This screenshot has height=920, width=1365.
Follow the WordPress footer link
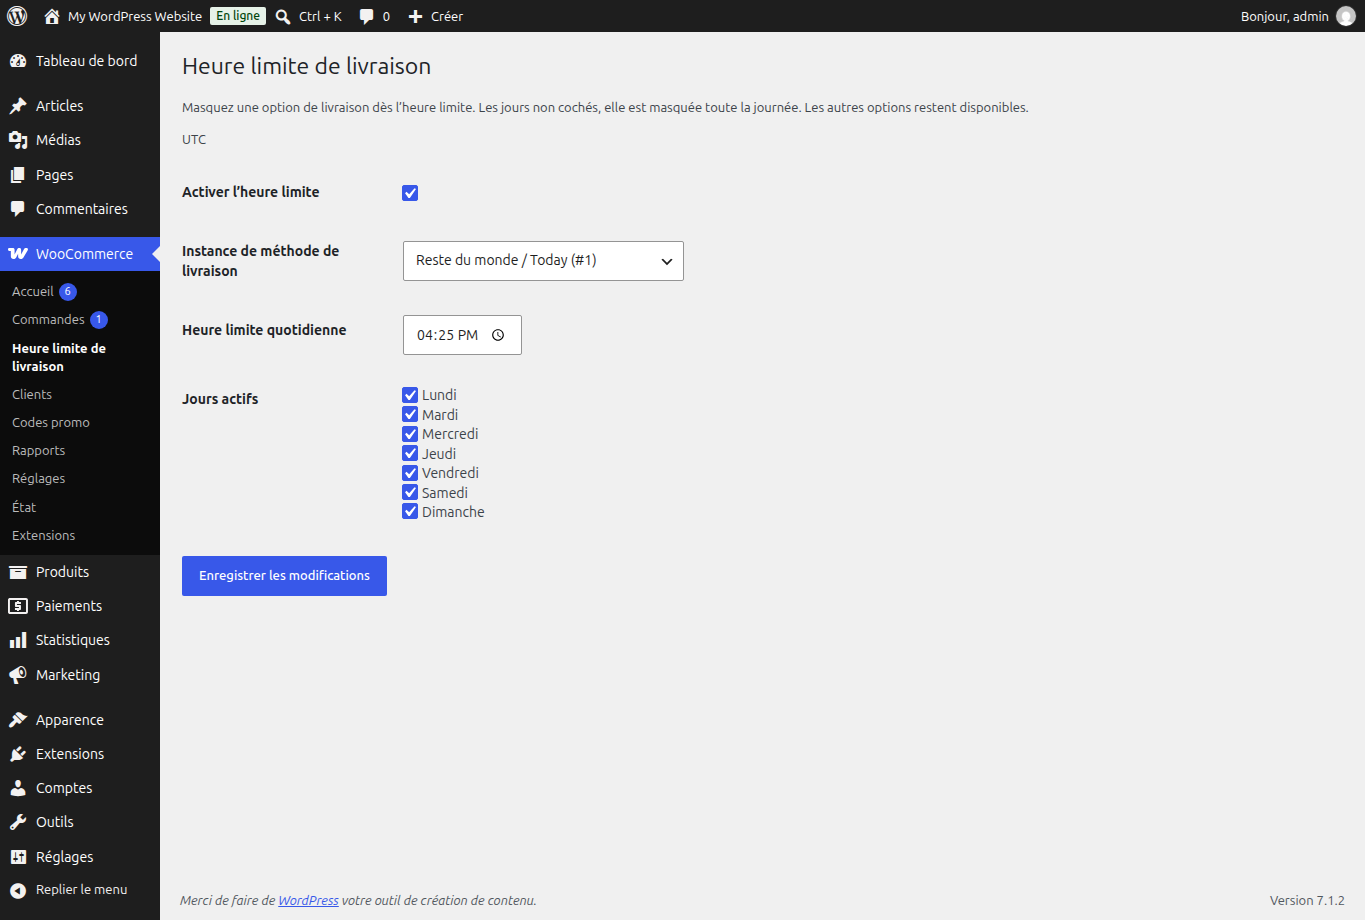pos(308,901)
